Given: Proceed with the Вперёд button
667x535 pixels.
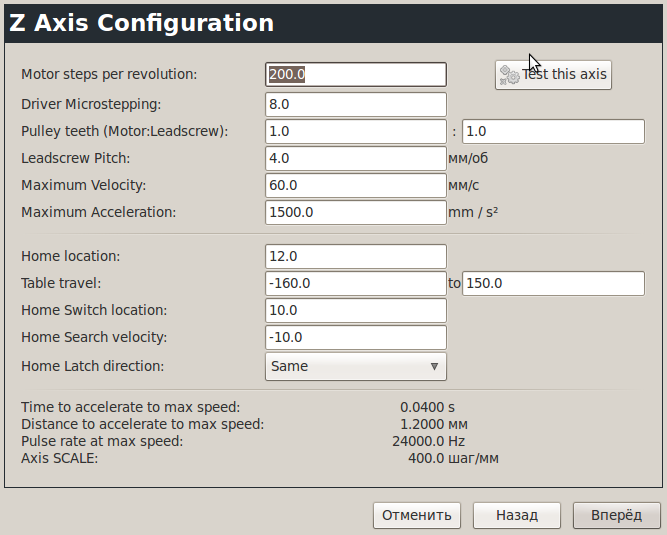Looking at the screenshot, I should coord(616,515).
